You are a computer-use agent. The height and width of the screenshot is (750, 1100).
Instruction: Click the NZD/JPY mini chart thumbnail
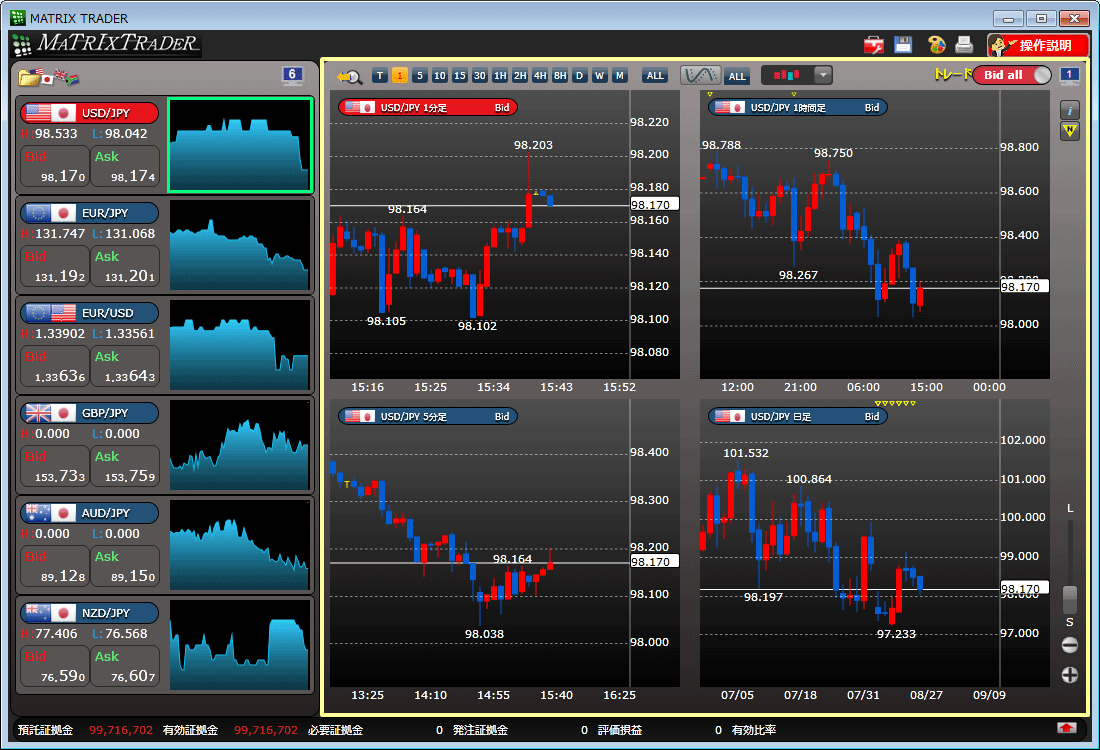pos(240,645)
